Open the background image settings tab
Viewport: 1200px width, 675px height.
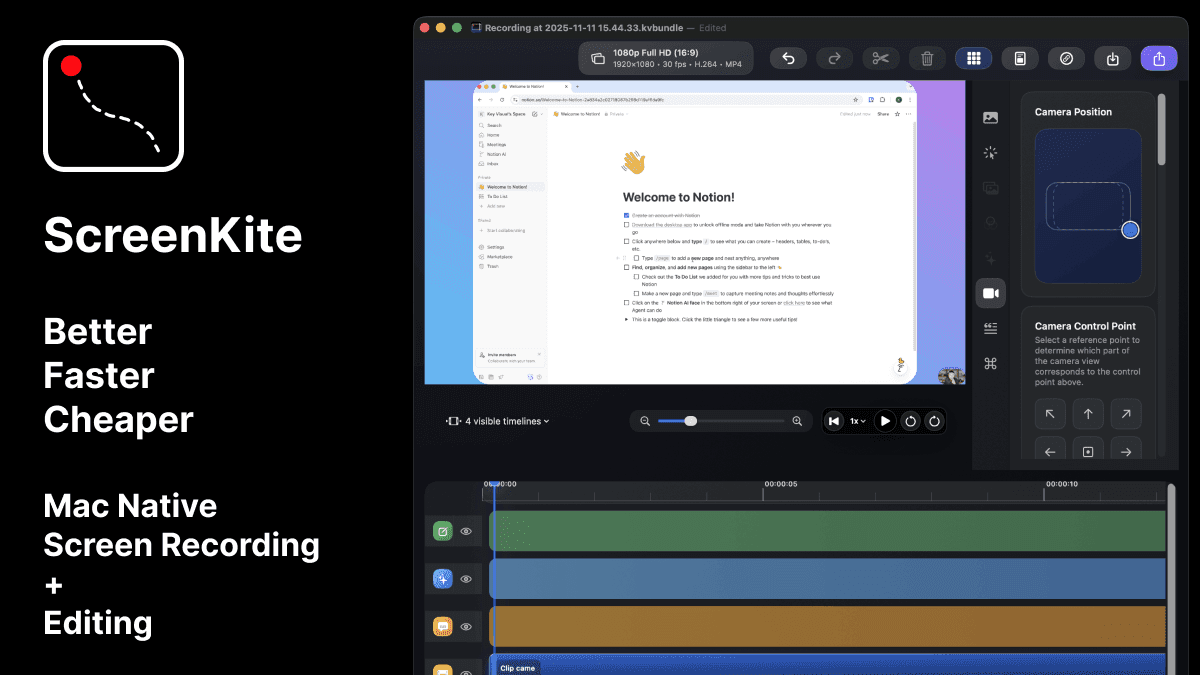(x=990, y=117)
